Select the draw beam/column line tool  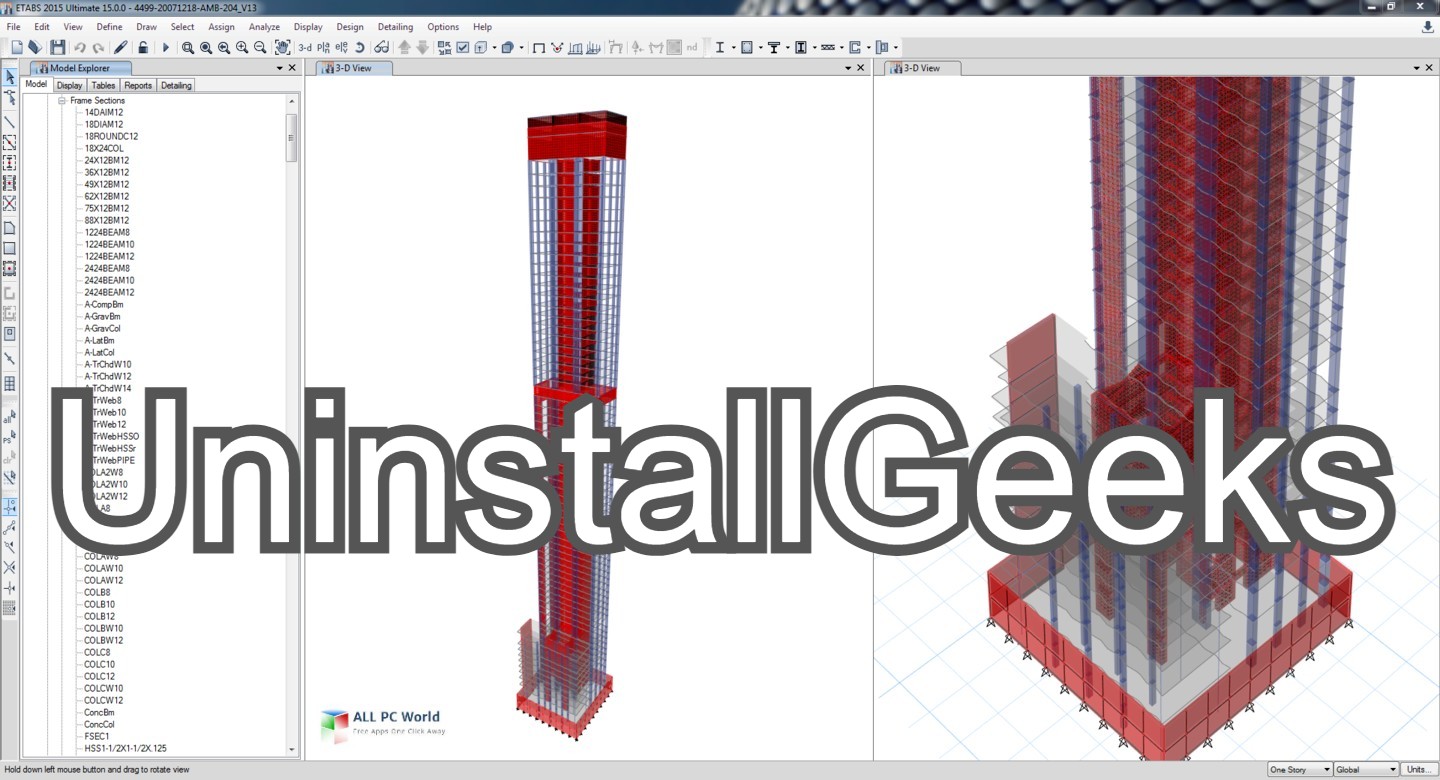(10, 123)
